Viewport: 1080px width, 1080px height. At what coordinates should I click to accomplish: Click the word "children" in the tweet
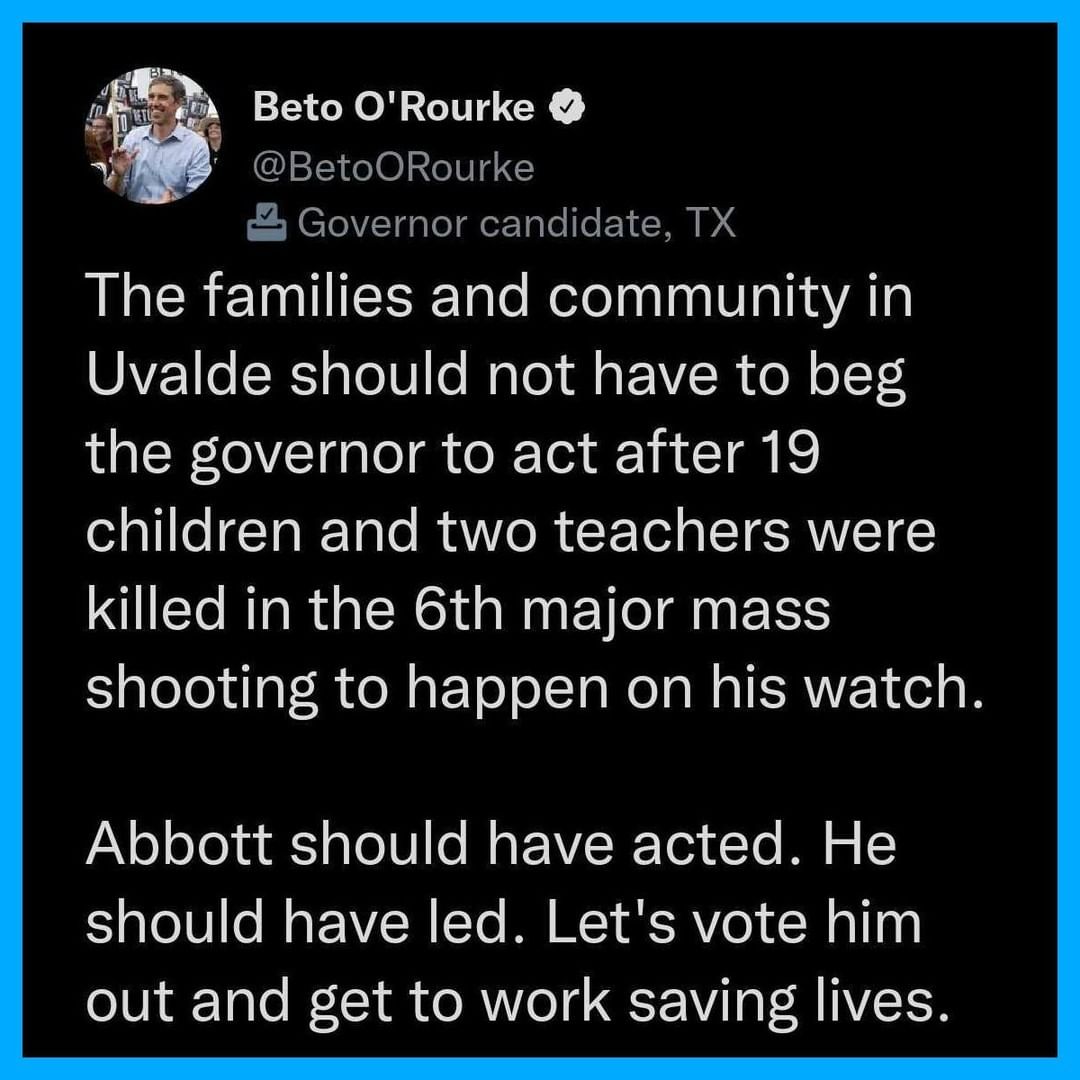[194, 532]
